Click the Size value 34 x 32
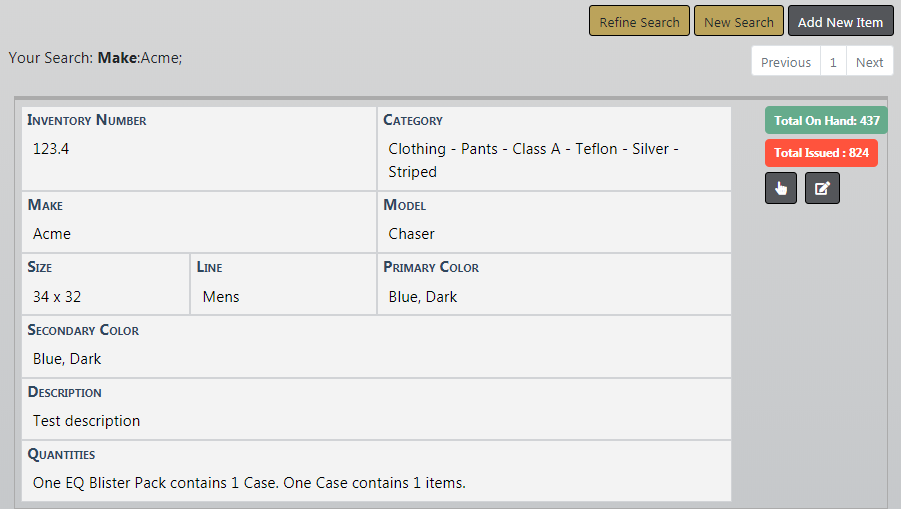The image size is (901, 509). click(57, 296)
